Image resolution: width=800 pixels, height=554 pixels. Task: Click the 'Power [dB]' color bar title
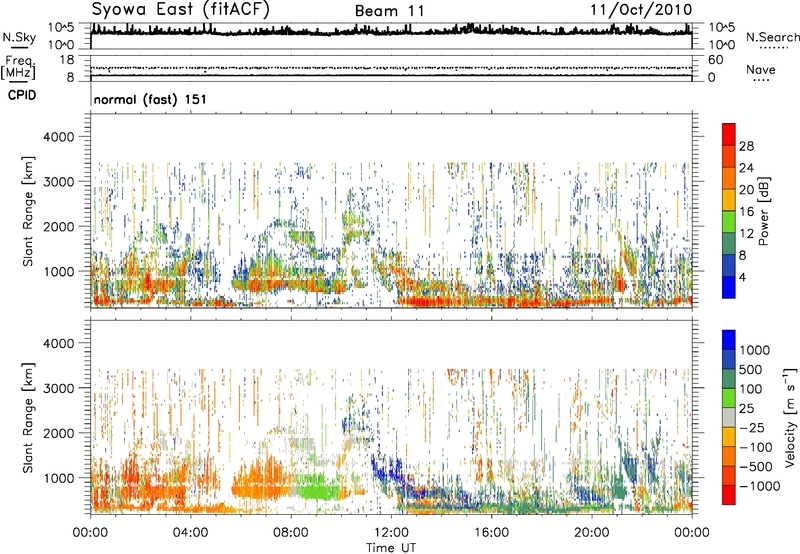(x=764, y=211)
